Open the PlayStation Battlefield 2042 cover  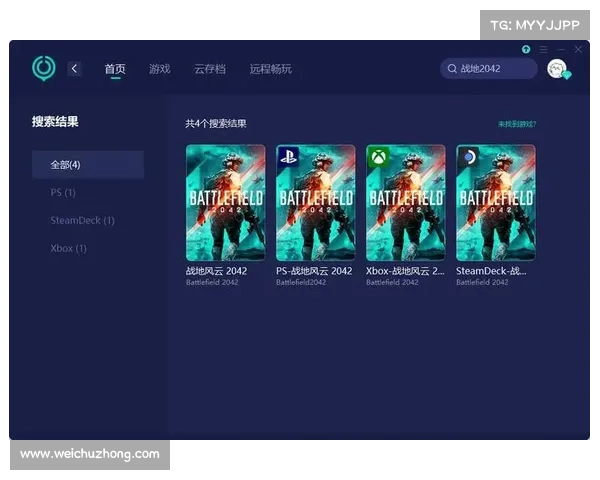(316, 203)
